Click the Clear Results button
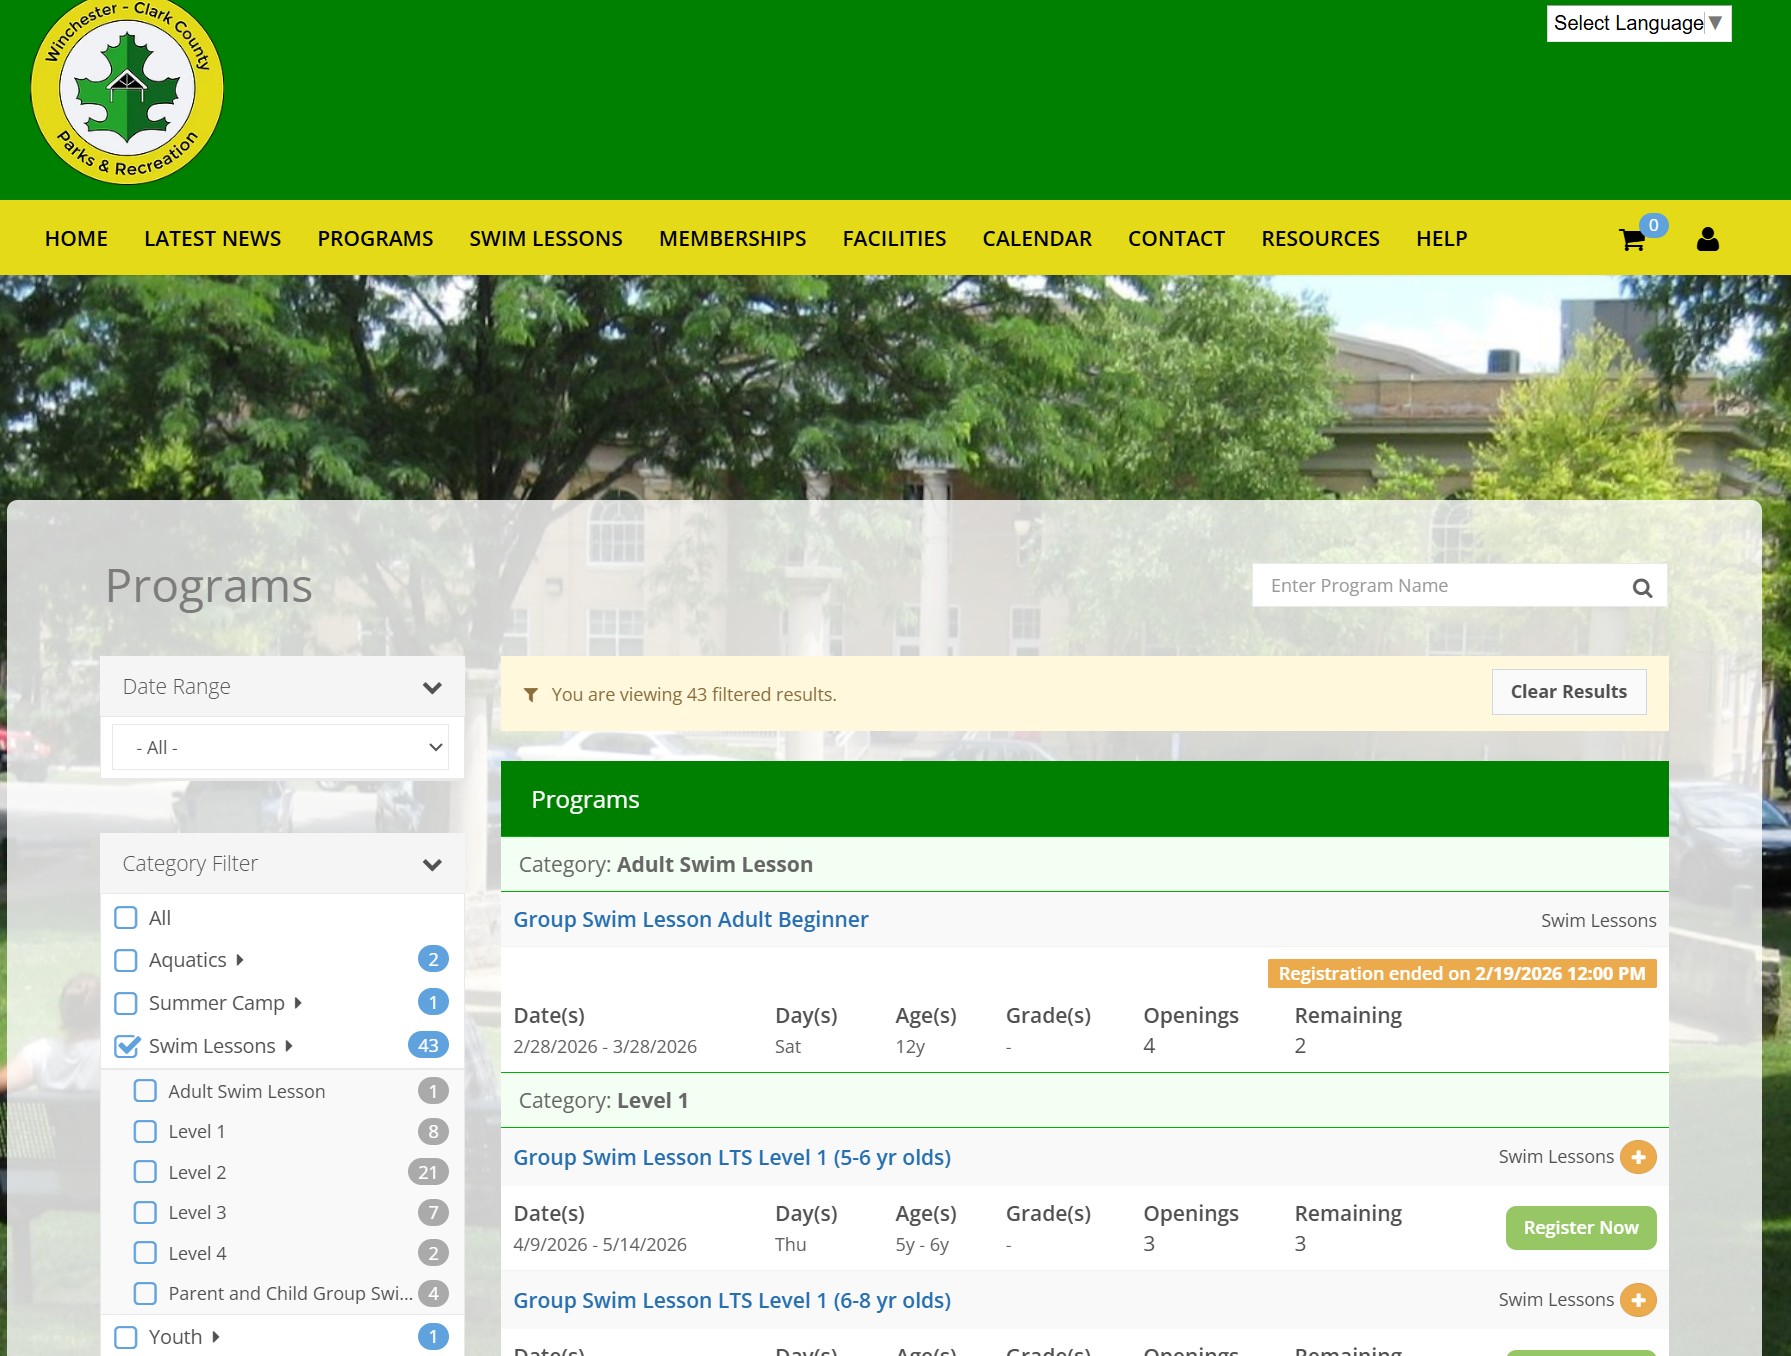Viewport: 1791px width, 1356px height. click(1568, 692)
